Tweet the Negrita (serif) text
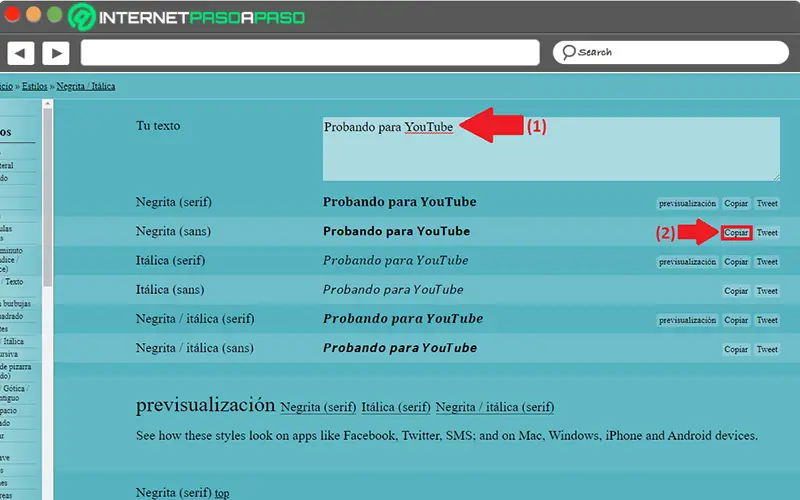The width and height of the screenshot is (800, 500). coord(767,203)
